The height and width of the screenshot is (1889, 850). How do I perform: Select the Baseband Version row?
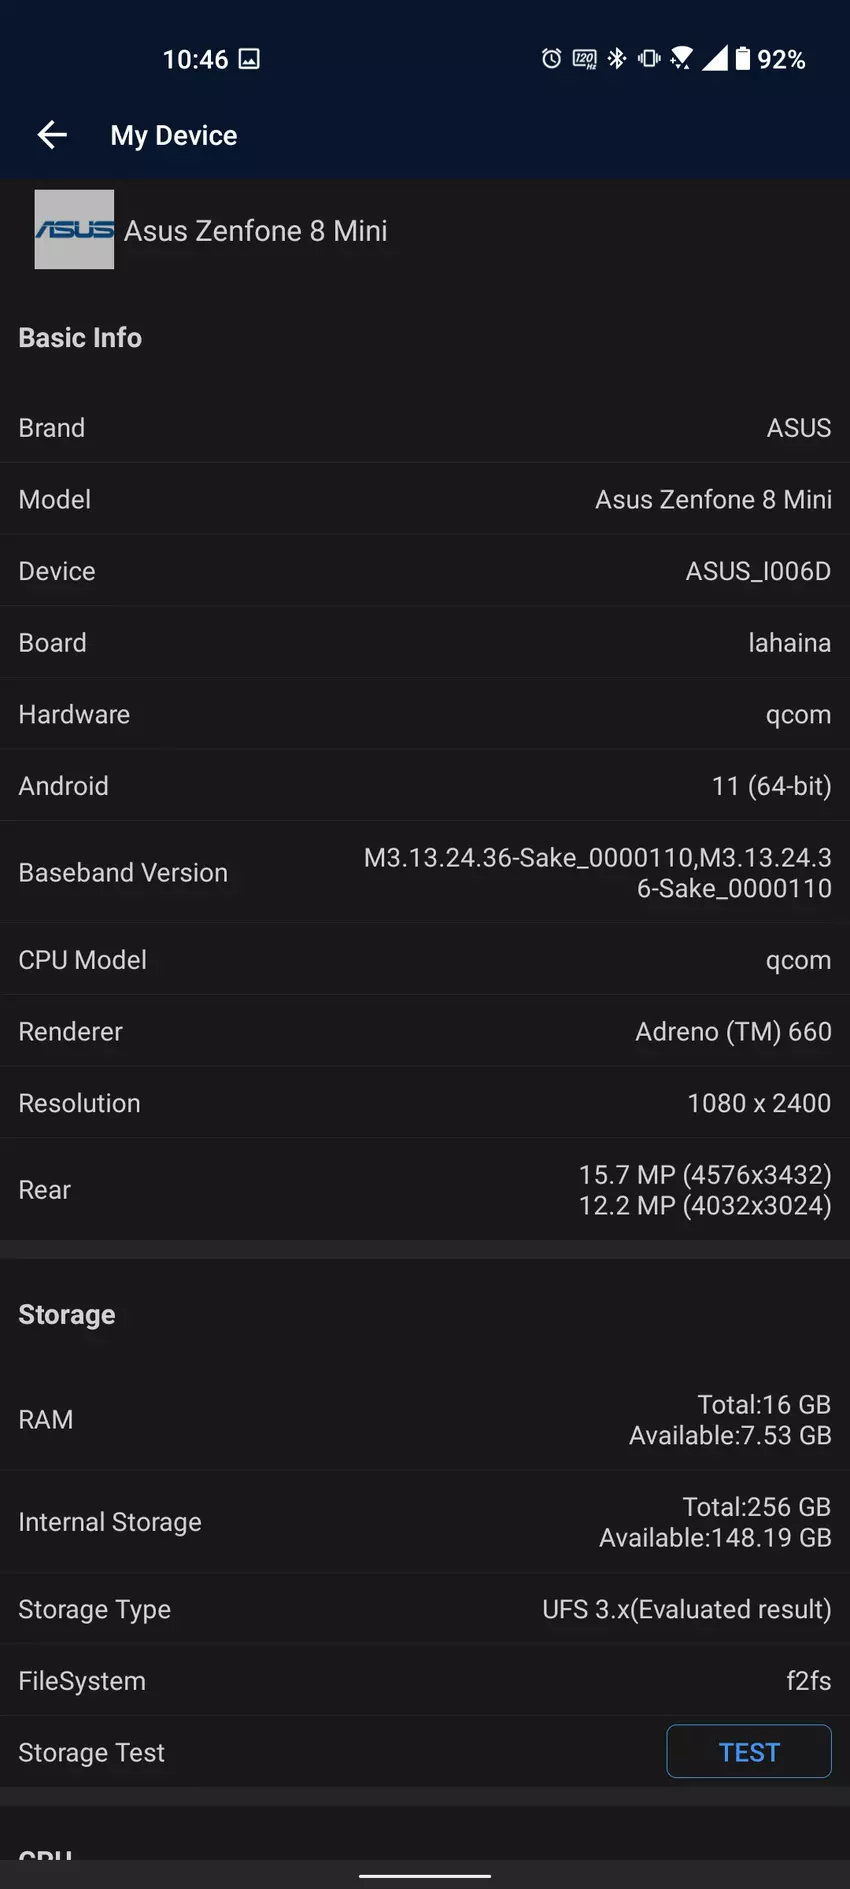425,872
